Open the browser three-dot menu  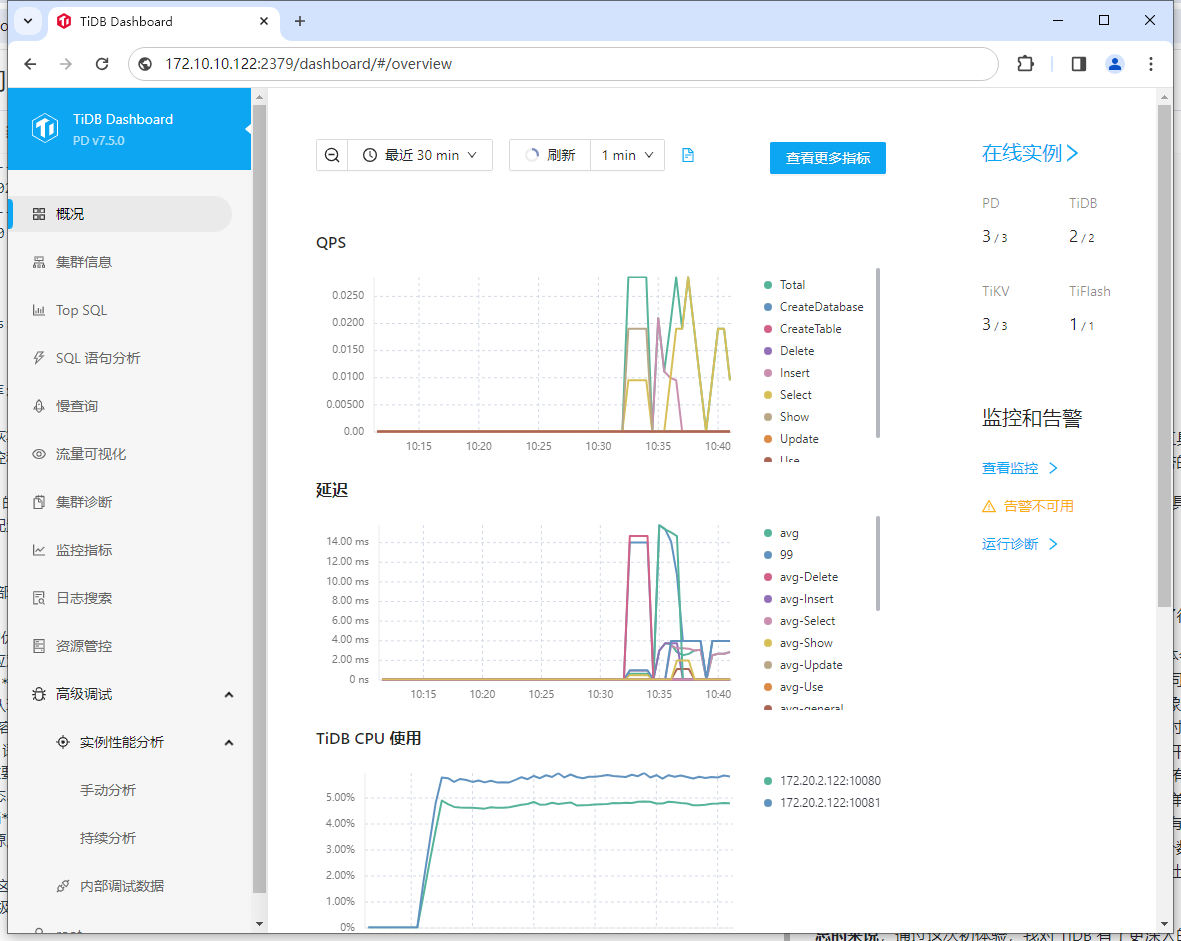click(1151, 64)
